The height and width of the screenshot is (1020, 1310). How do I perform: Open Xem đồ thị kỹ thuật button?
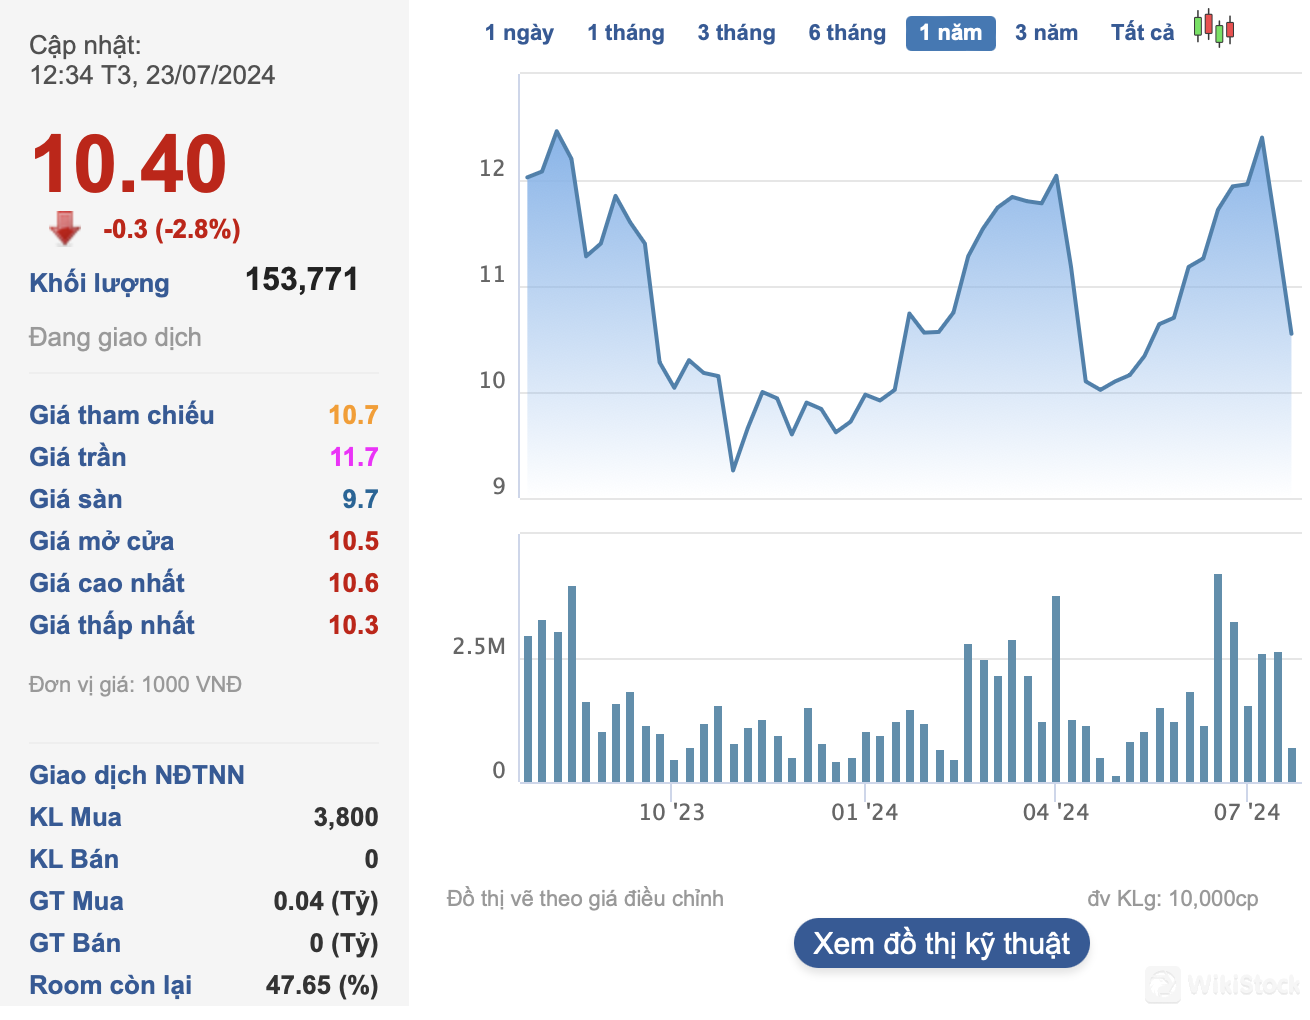tap(941, 943)
